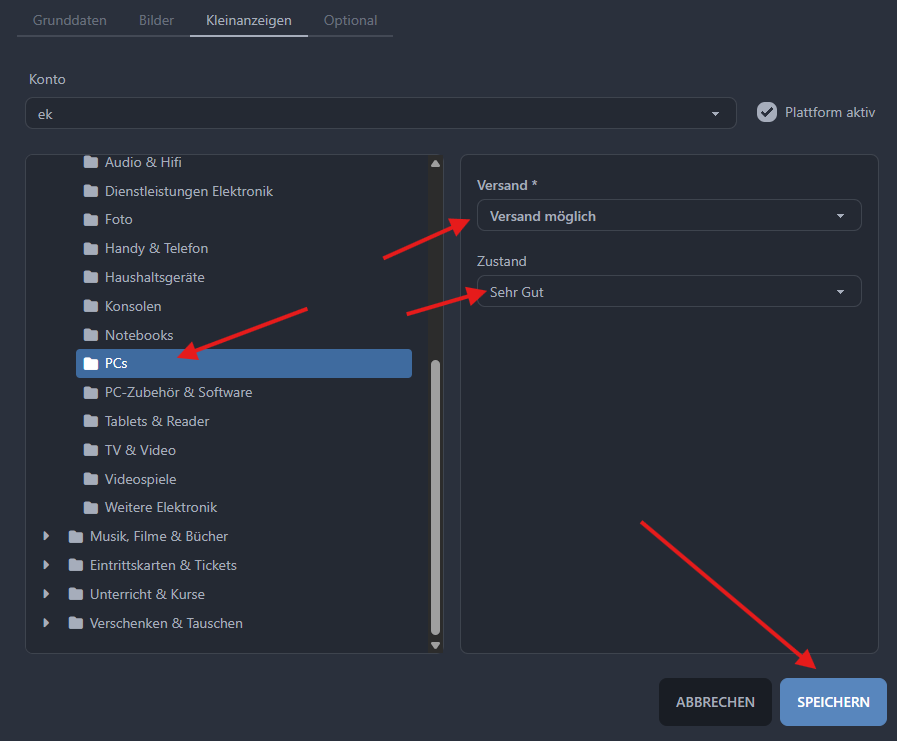The height and width of the screenshot is (741, 897).
Task: Open the Zustand condition dropdown
Action: point(668,292)
